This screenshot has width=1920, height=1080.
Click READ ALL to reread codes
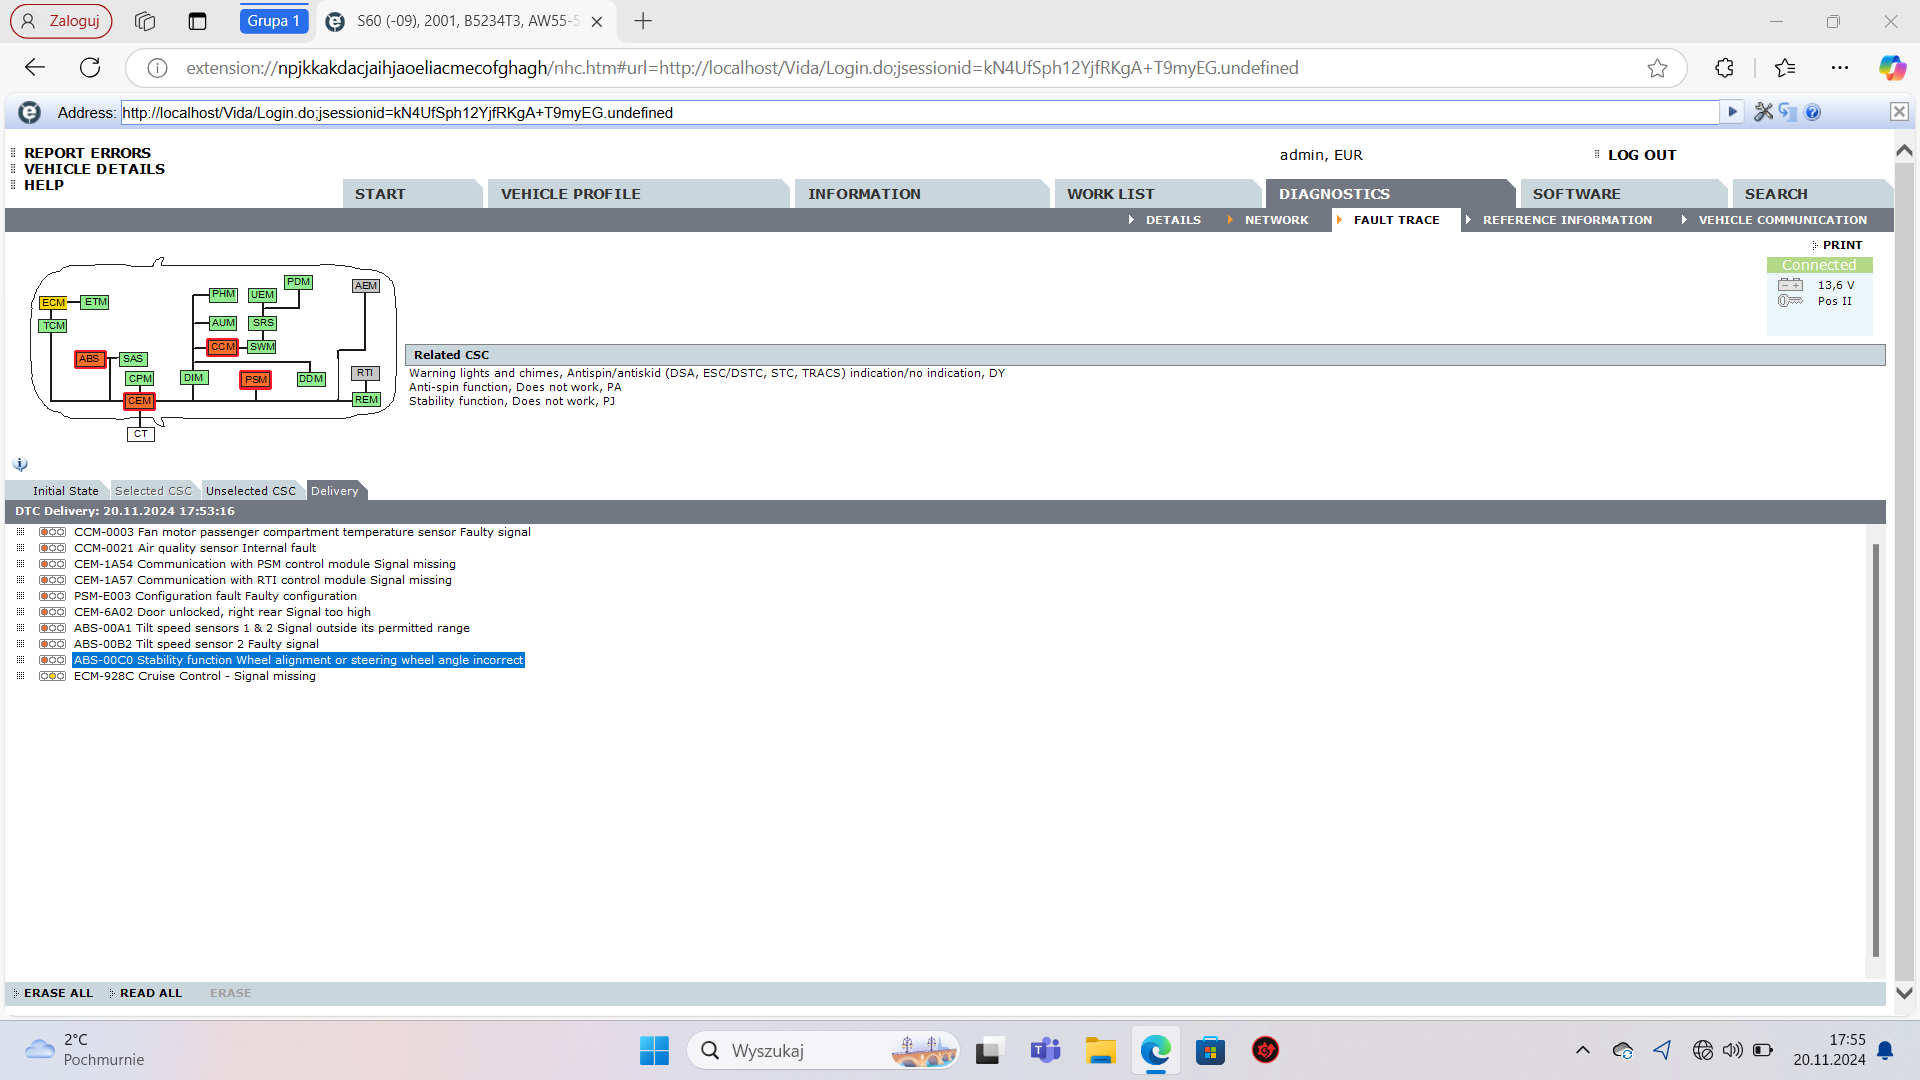[x=151, y=993]
